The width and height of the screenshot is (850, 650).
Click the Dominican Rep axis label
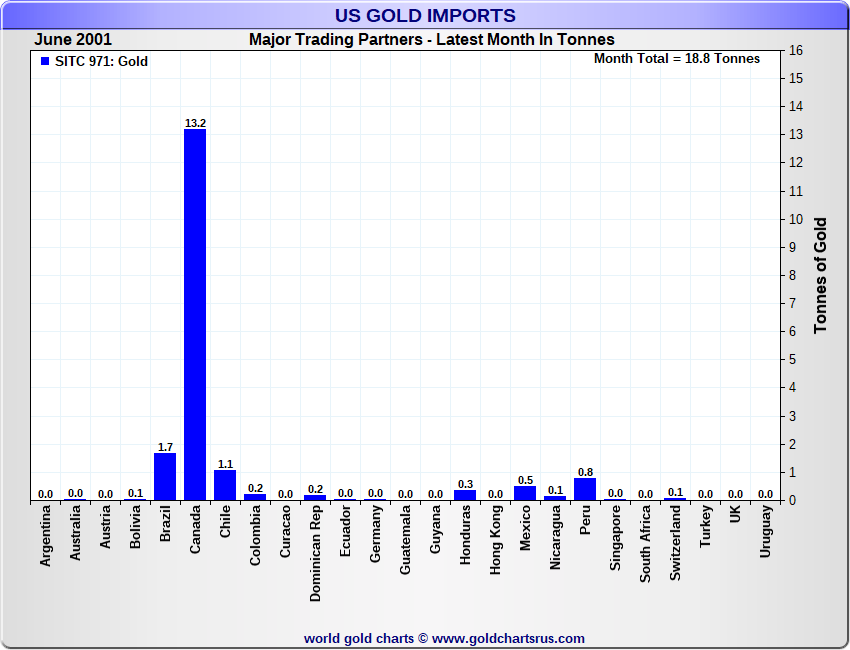coord(315,552)
